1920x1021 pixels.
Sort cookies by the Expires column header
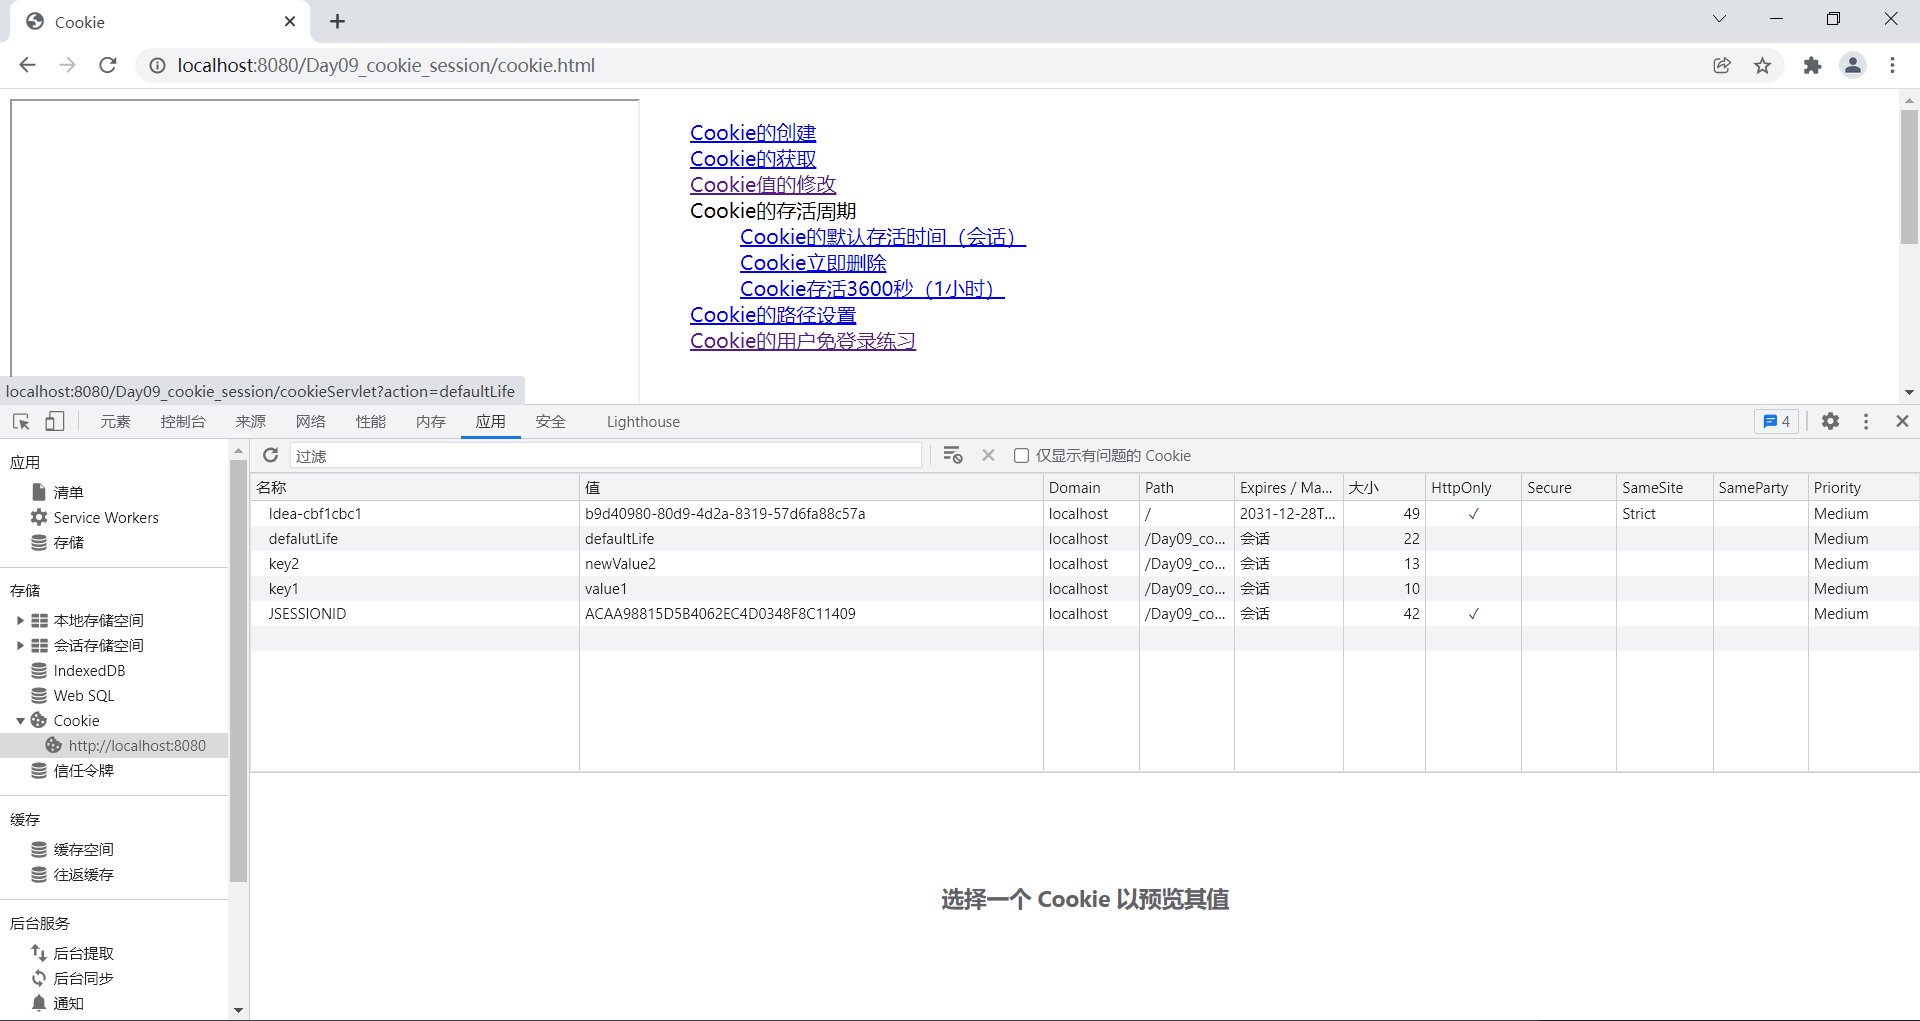click(x=1288, y=487)
